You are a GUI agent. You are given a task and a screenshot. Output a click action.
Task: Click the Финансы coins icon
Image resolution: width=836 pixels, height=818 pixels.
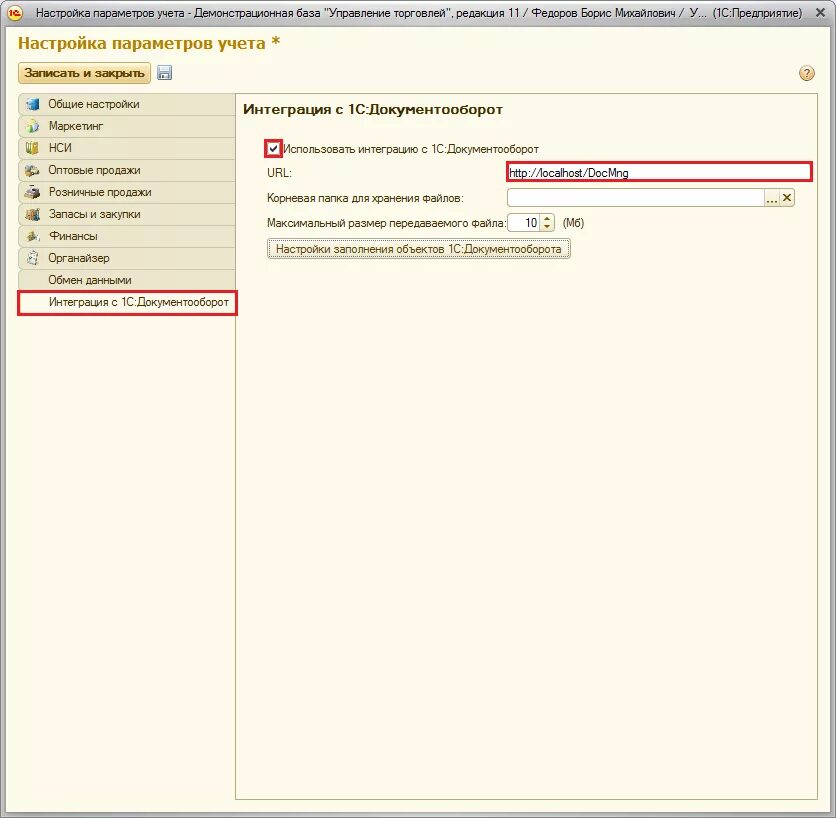tap(33, 236)
